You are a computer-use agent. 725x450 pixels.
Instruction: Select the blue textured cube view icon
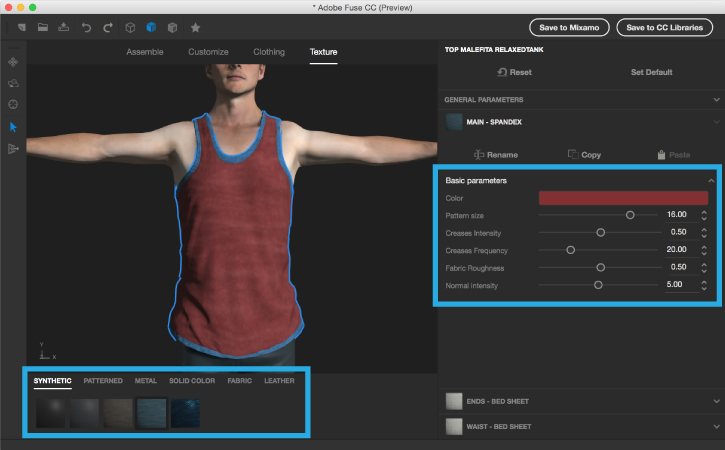point(151,27)
